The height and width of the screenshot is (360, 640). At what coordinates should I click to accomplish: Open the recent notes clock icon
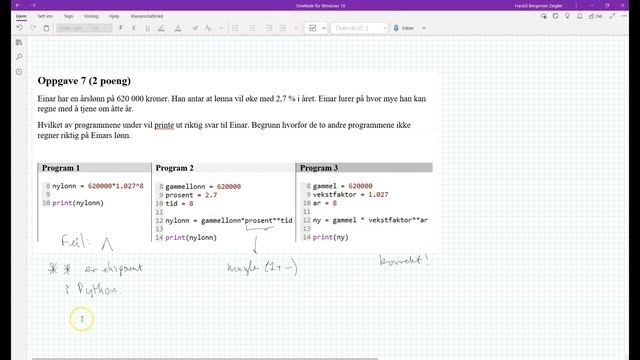tap(19, 71)
